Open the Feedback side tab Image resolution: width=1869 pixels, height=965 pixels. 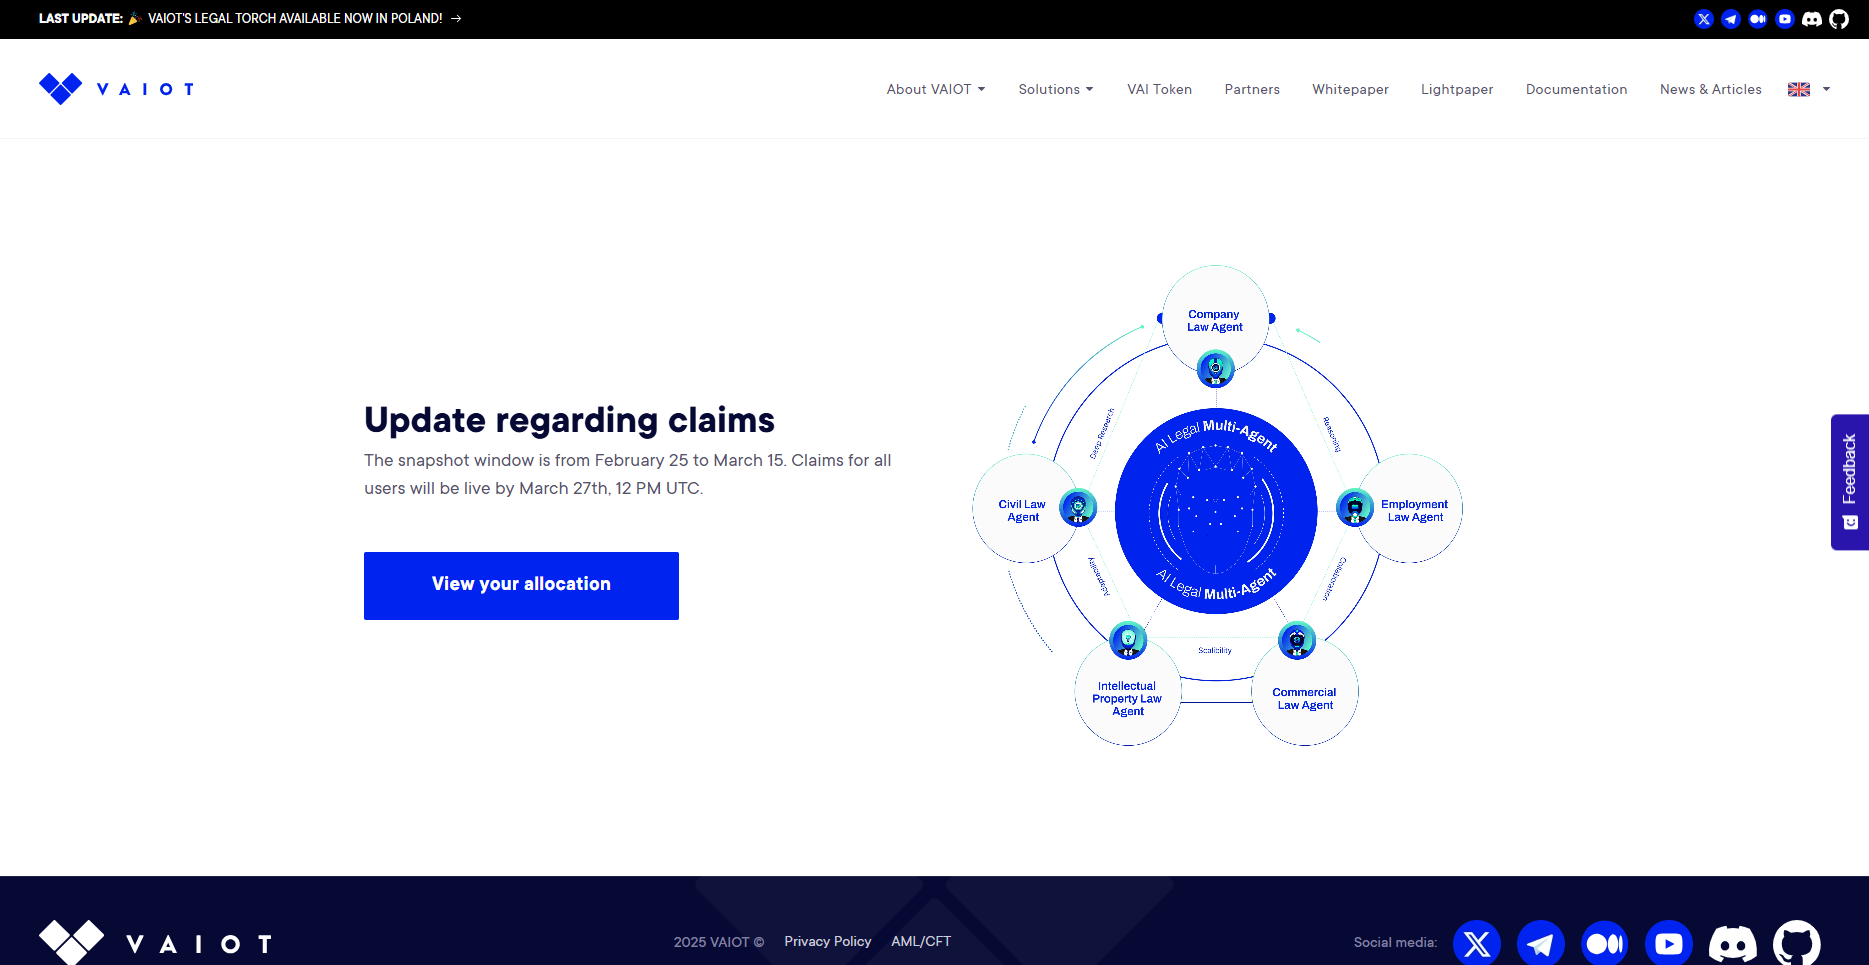pyautogui.click(x=1850, y=482)
